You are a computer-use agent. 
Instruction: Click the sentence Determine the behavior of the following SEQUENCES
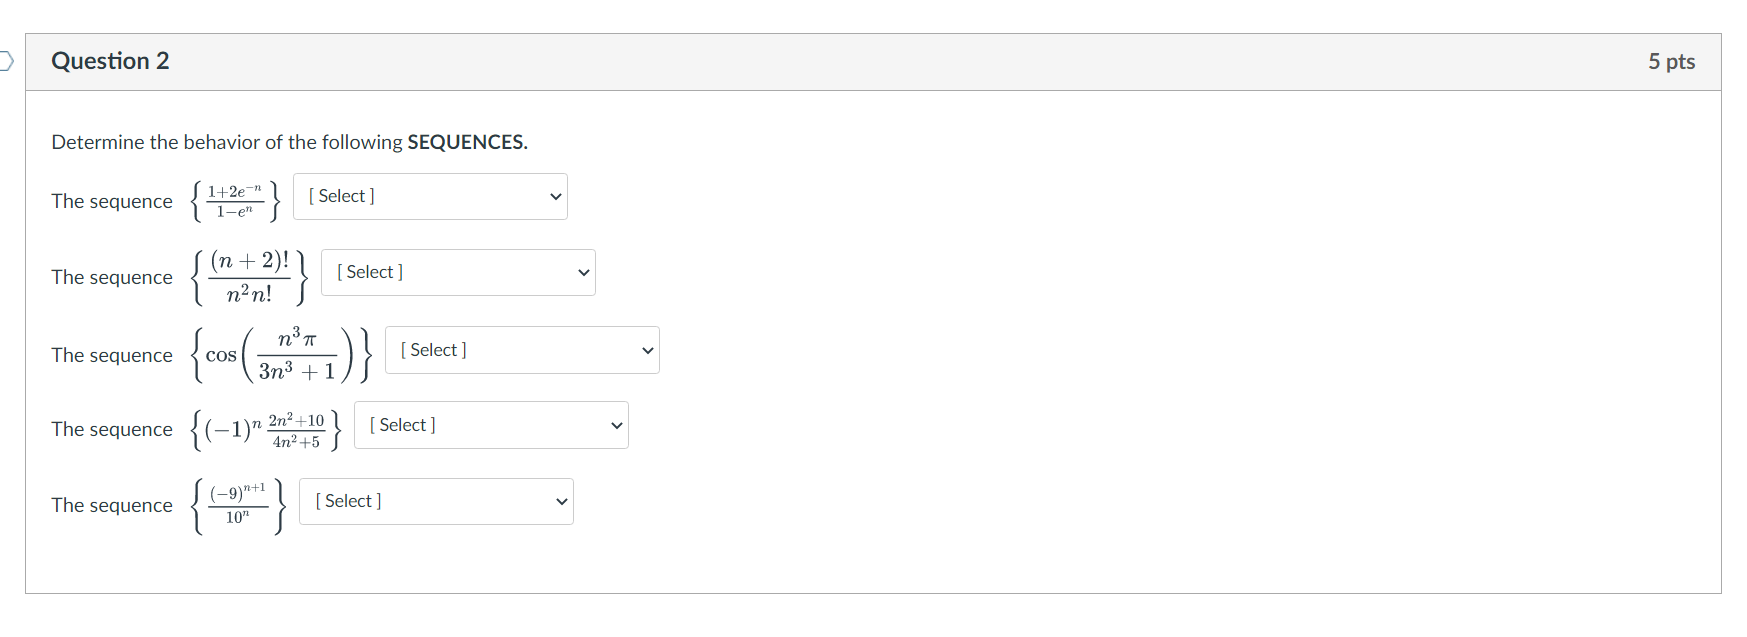(291, 142)
